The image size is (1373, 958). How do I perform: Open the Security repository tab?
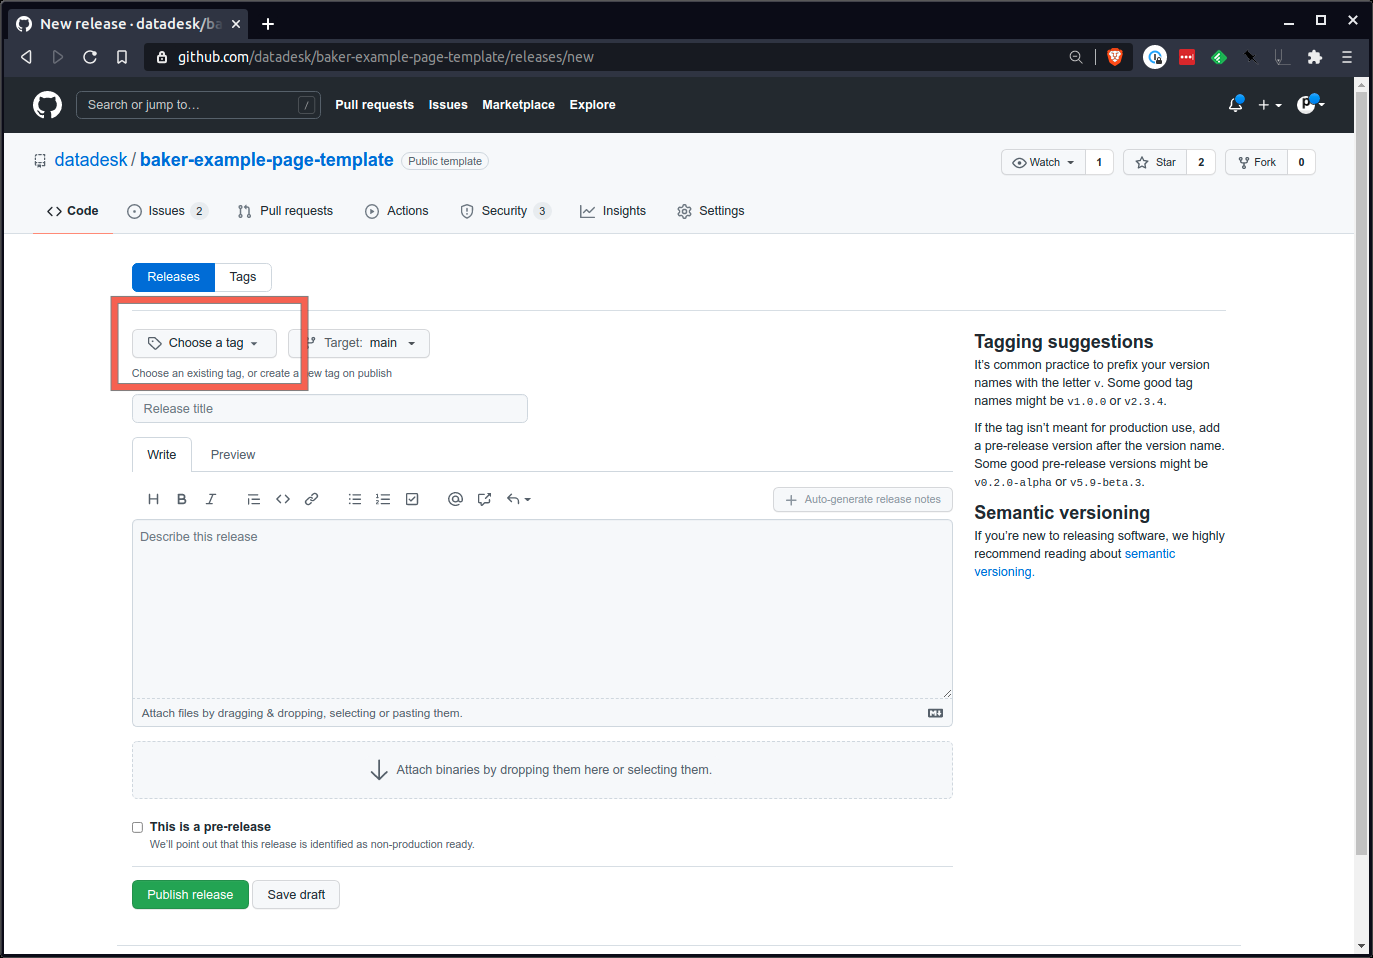click(505, 211)
